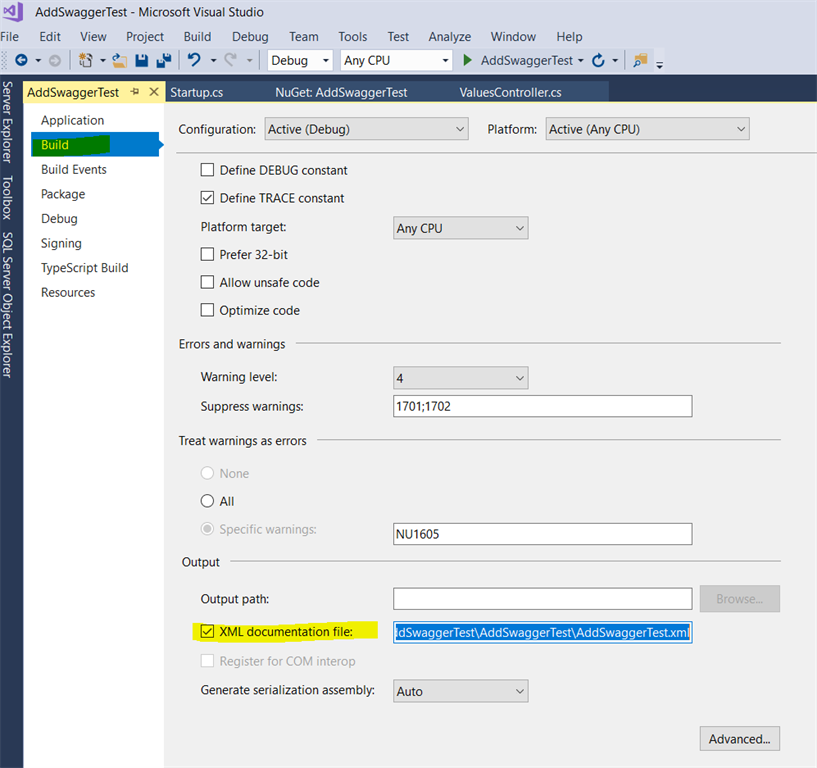Uncheck Define TRACE constant
This screenshot has height=768, width=817.
(x=207, y=198)
